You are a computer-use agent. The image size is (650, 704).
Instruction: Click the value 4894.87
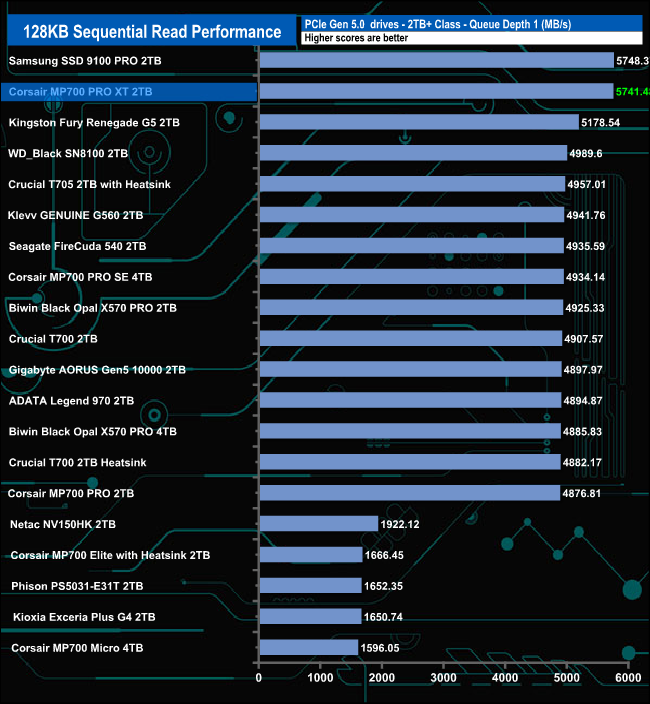583,401
